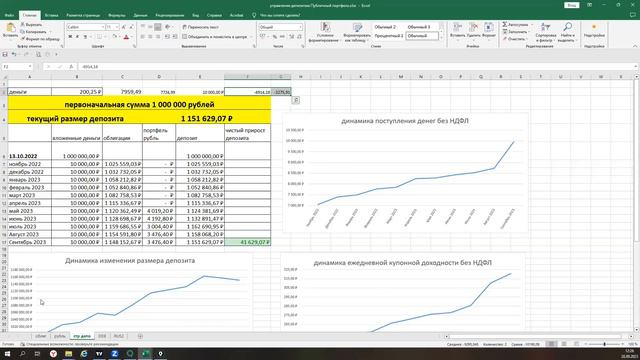Click the Fill Color bucket icon

pyautogui.click(x=115, y=37)
